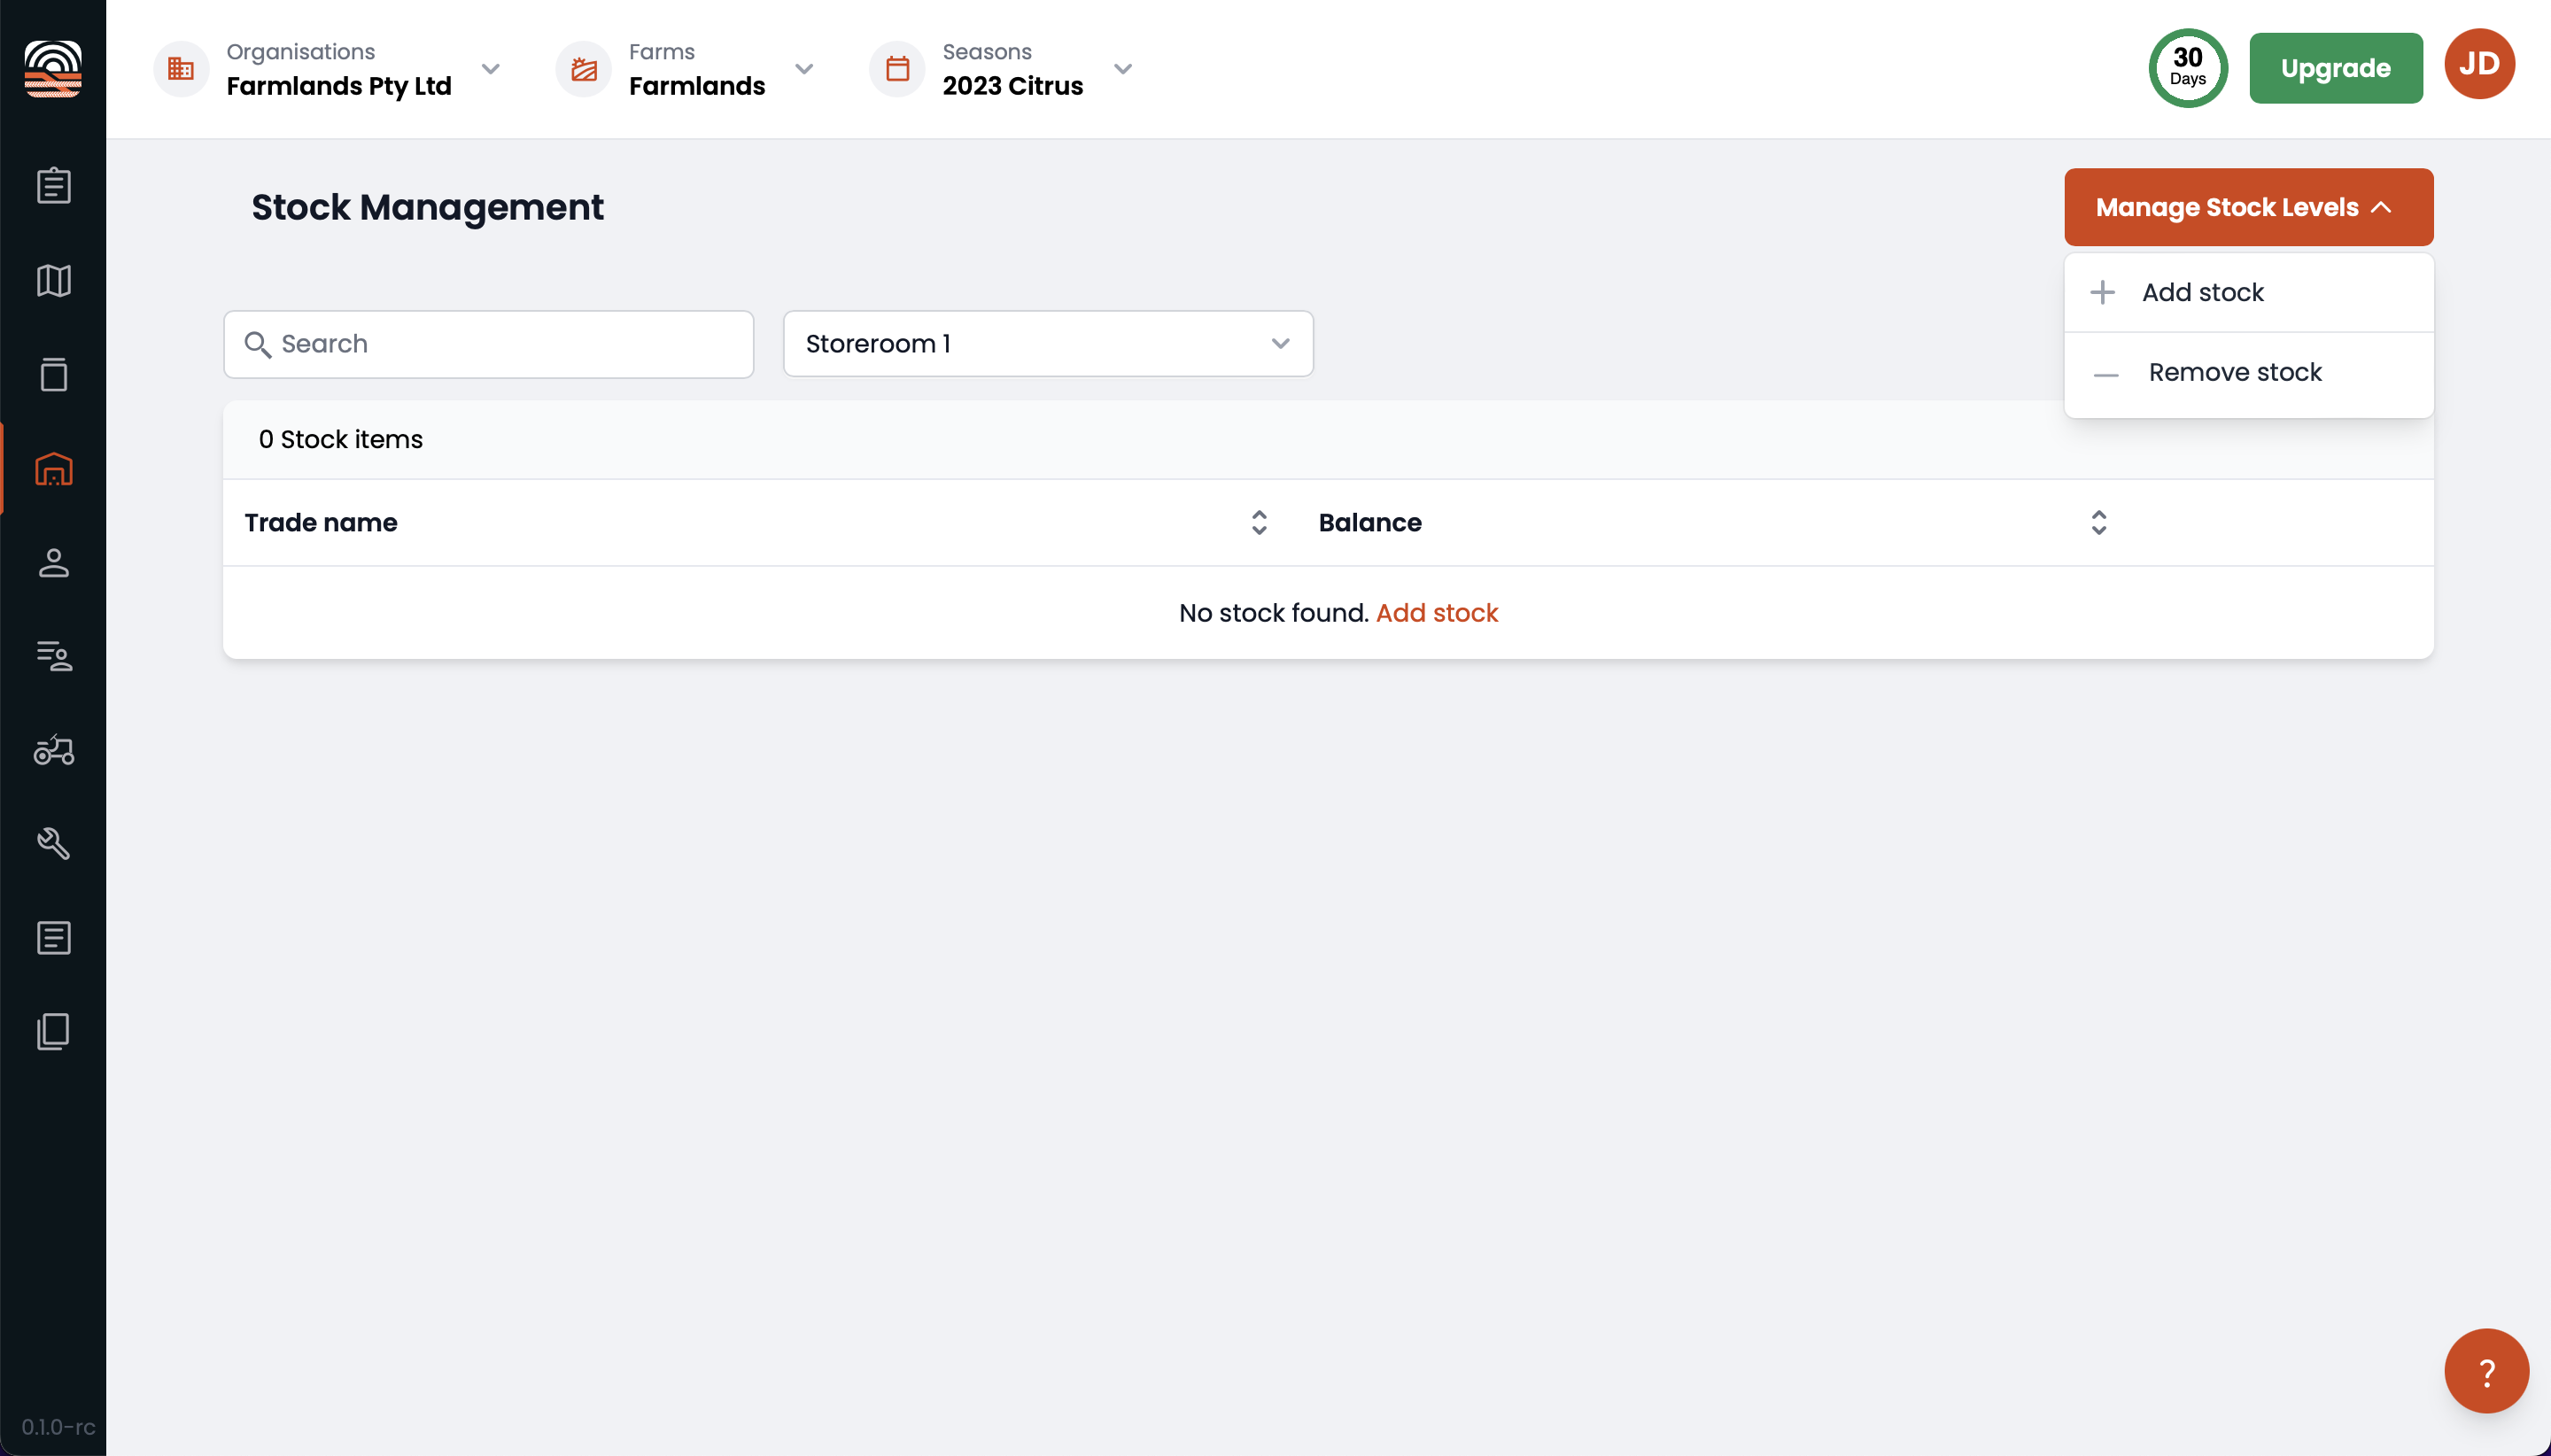
Task: Click the search magnifier icon
Action: coord(258,344)
